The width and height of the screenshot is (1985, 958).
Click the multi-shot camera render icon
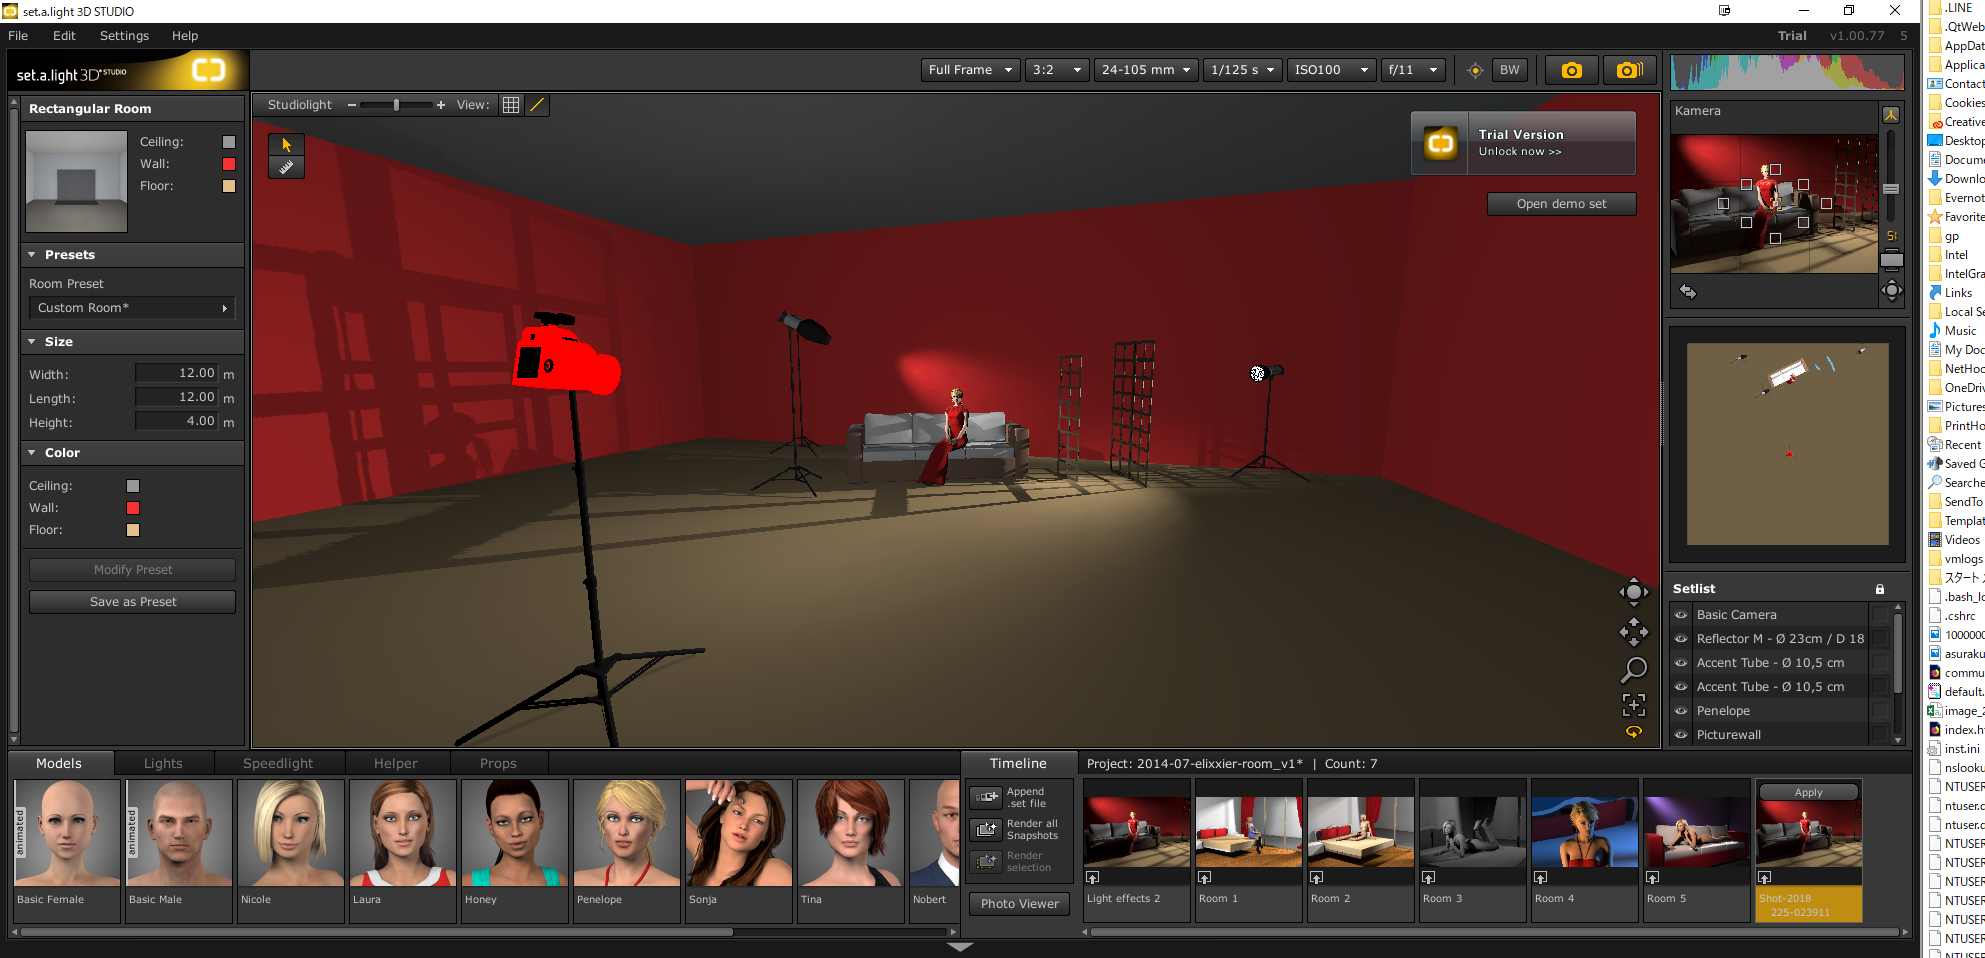click(1629, 70)
